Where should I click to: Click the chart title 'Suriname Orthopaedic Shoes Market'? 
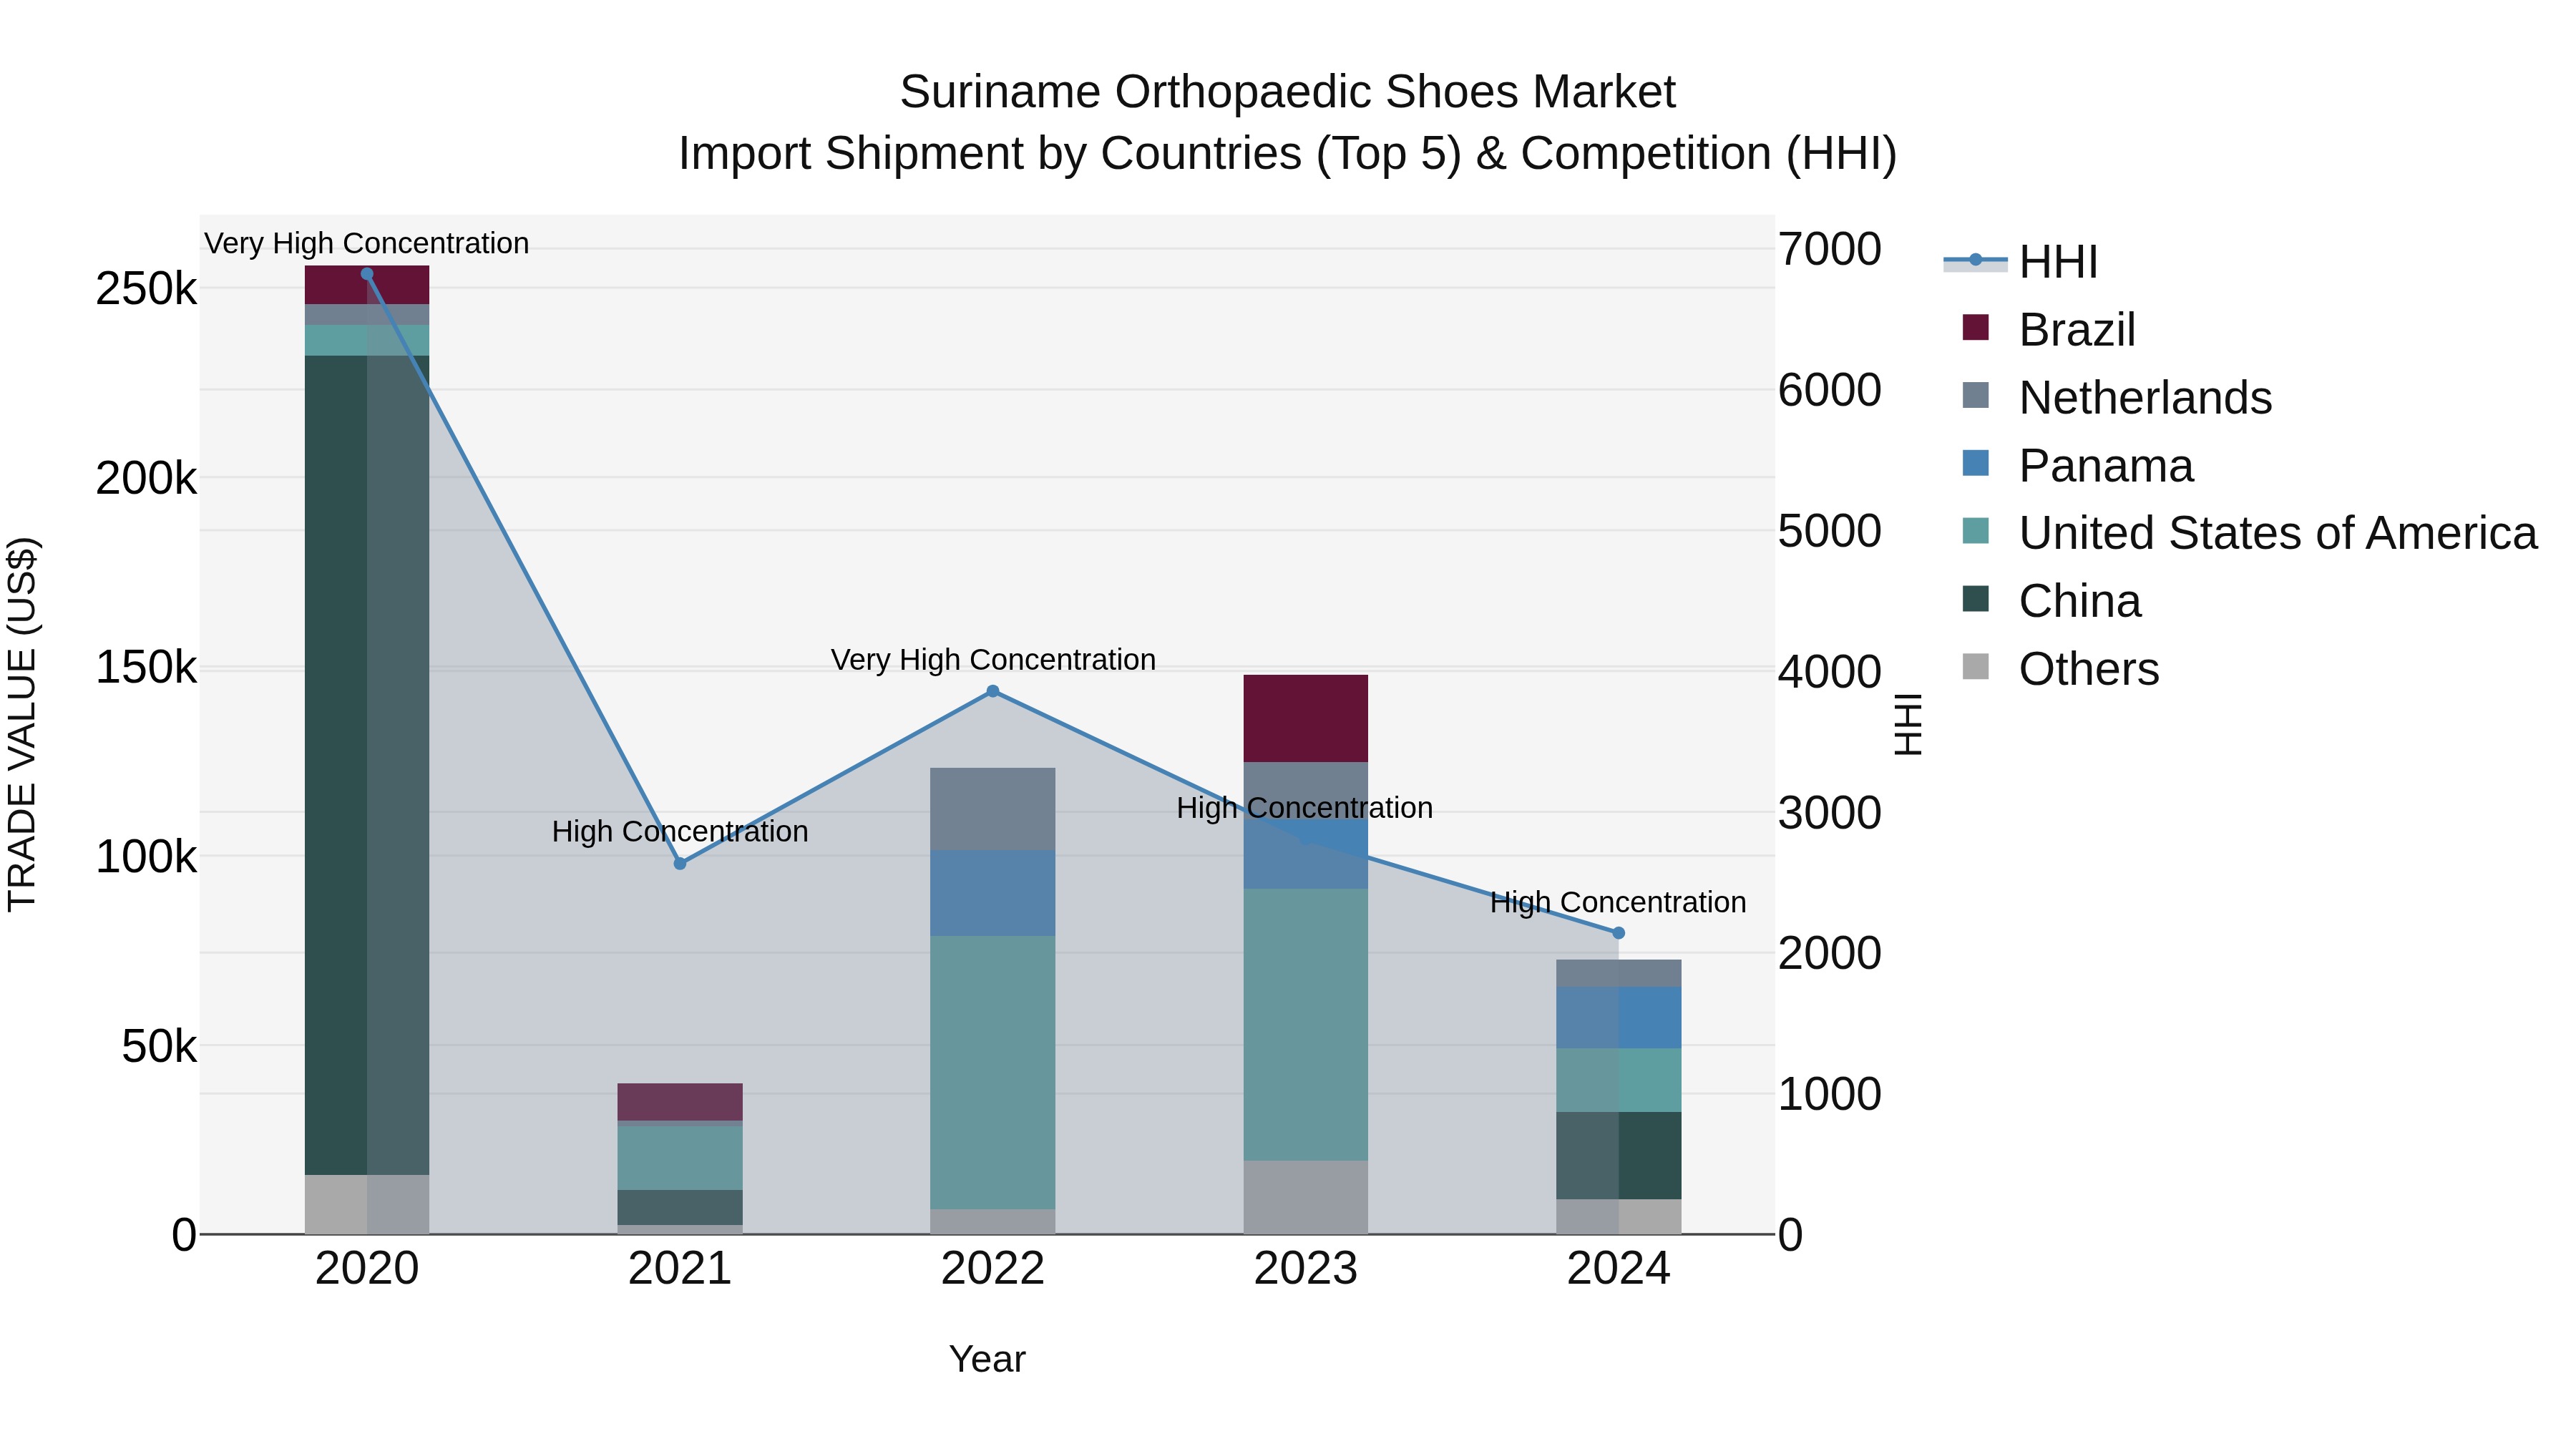tap(1288, 92)
